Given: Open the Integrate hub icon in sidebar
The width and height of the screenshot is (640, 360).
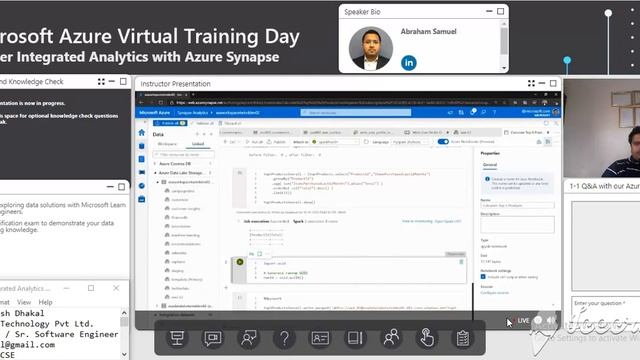Looking at the screenshot, I should click(x=142, y=172).
